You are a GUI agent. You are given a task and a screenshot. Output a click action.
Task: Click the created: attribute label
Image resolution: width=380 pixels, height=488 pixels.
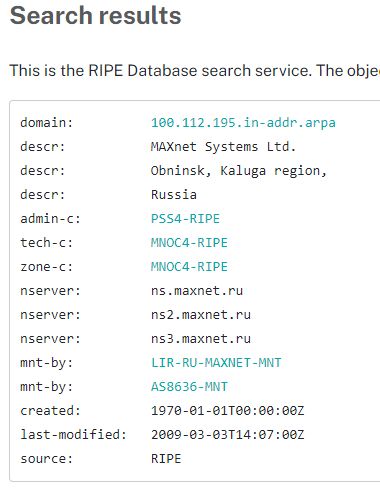click(50, 411)
